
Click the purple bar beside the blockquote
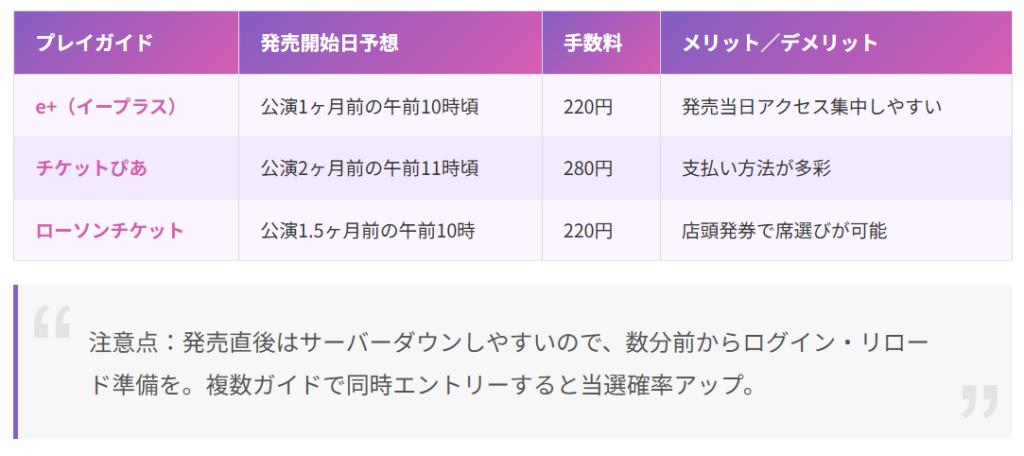pos(16,362)
